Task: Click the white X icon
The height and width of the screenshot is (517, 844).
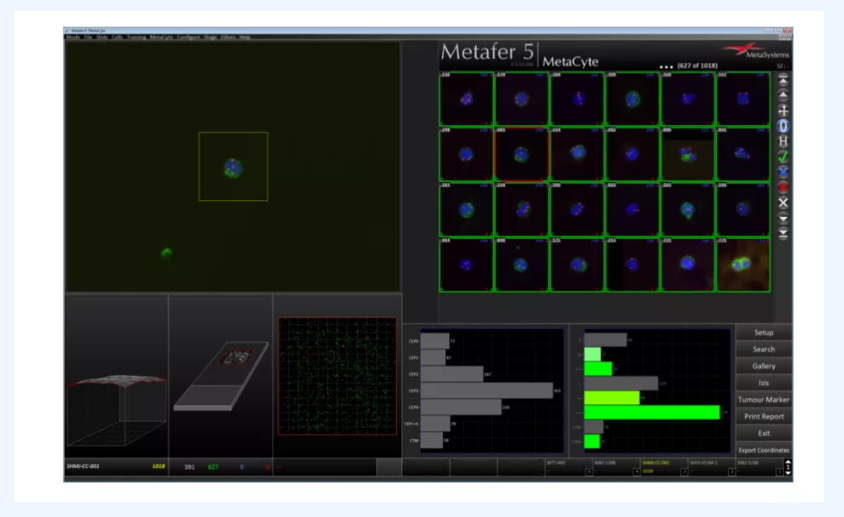Action: 783,202
